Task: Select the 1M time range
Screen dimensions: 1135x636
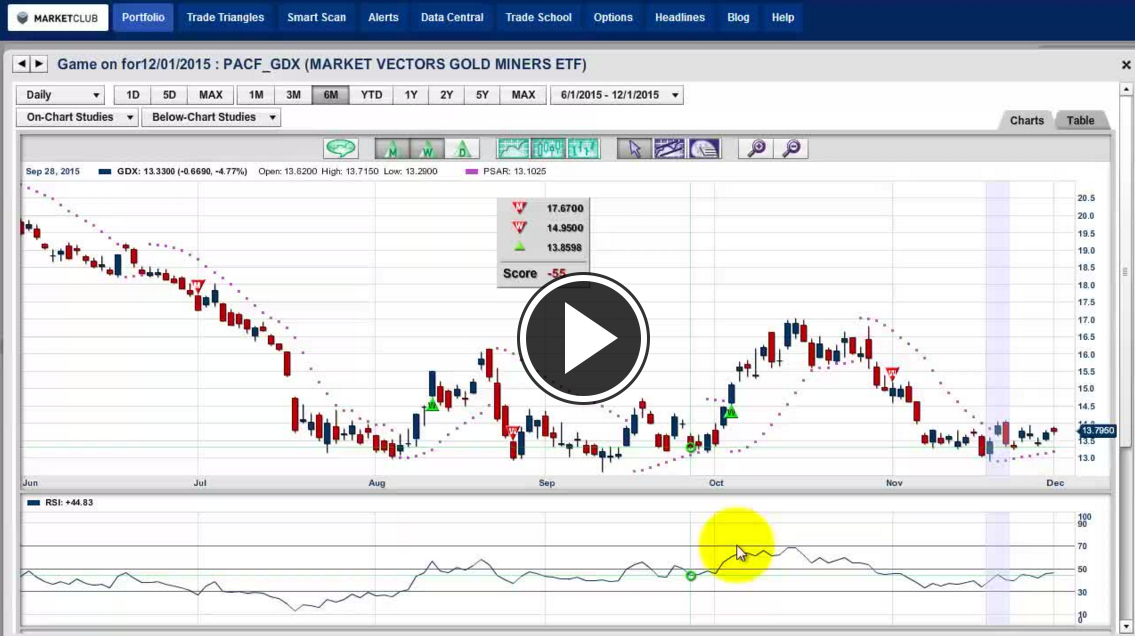Action: tap(256, 95)
